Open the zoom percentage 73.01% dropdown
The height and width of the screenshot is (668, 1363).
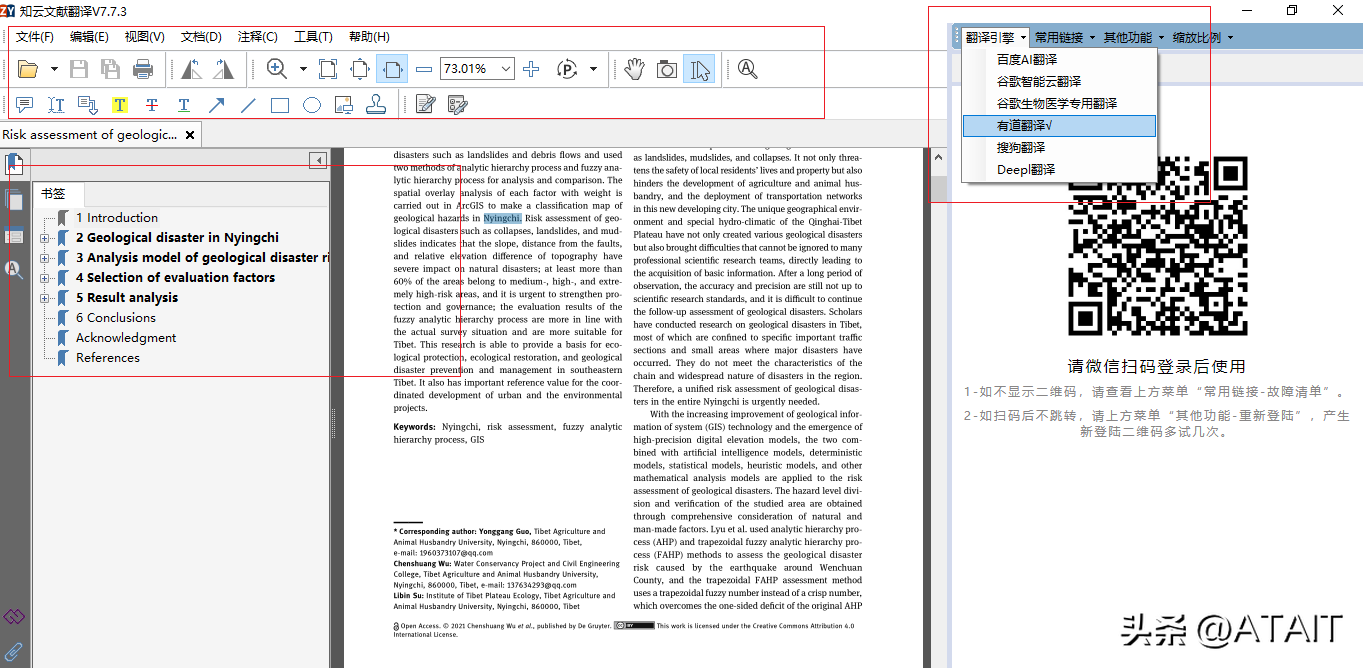[x=506, y=69]
